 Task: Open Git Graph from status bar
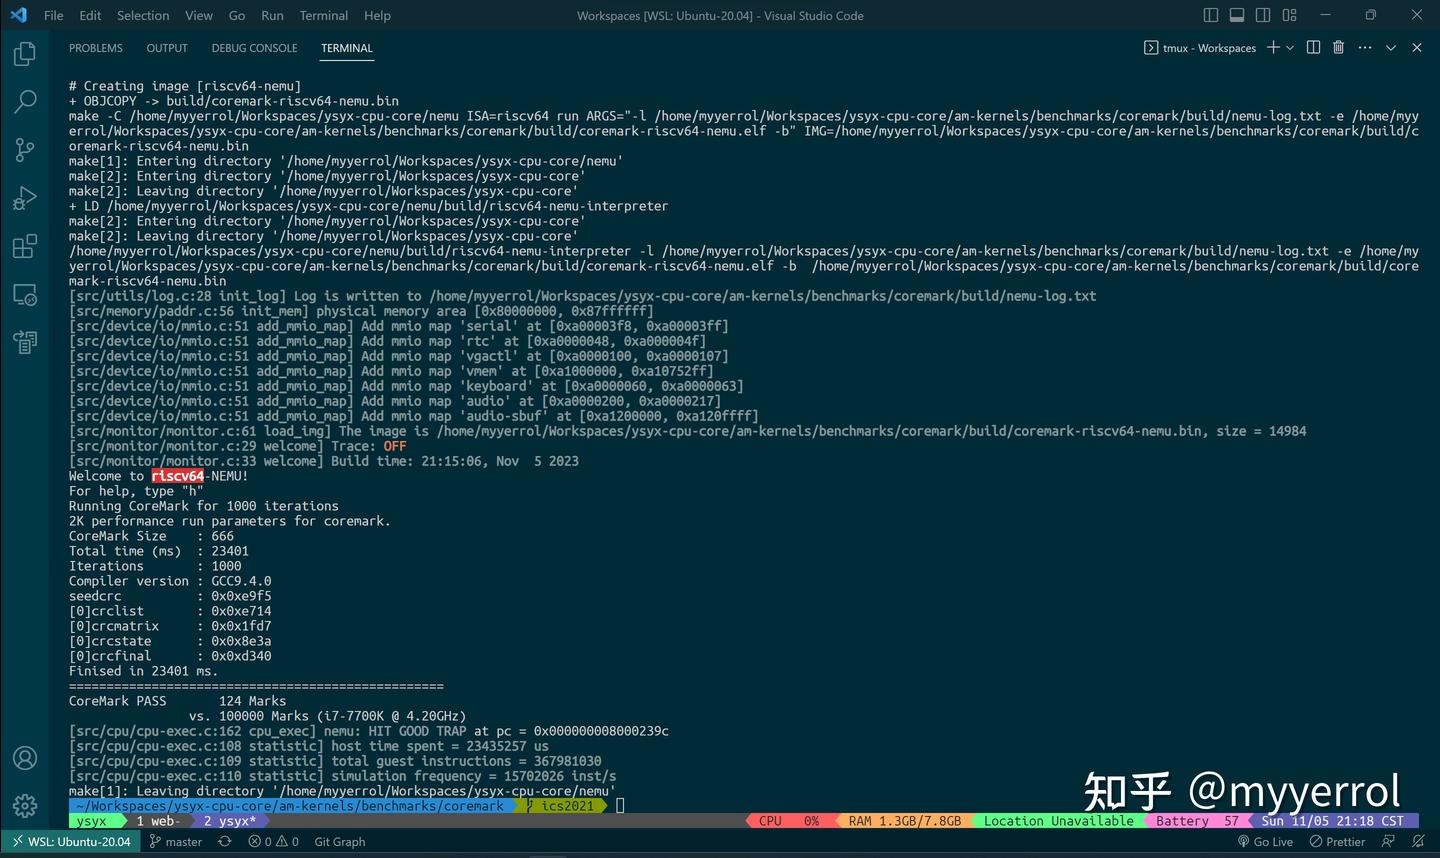340,842
